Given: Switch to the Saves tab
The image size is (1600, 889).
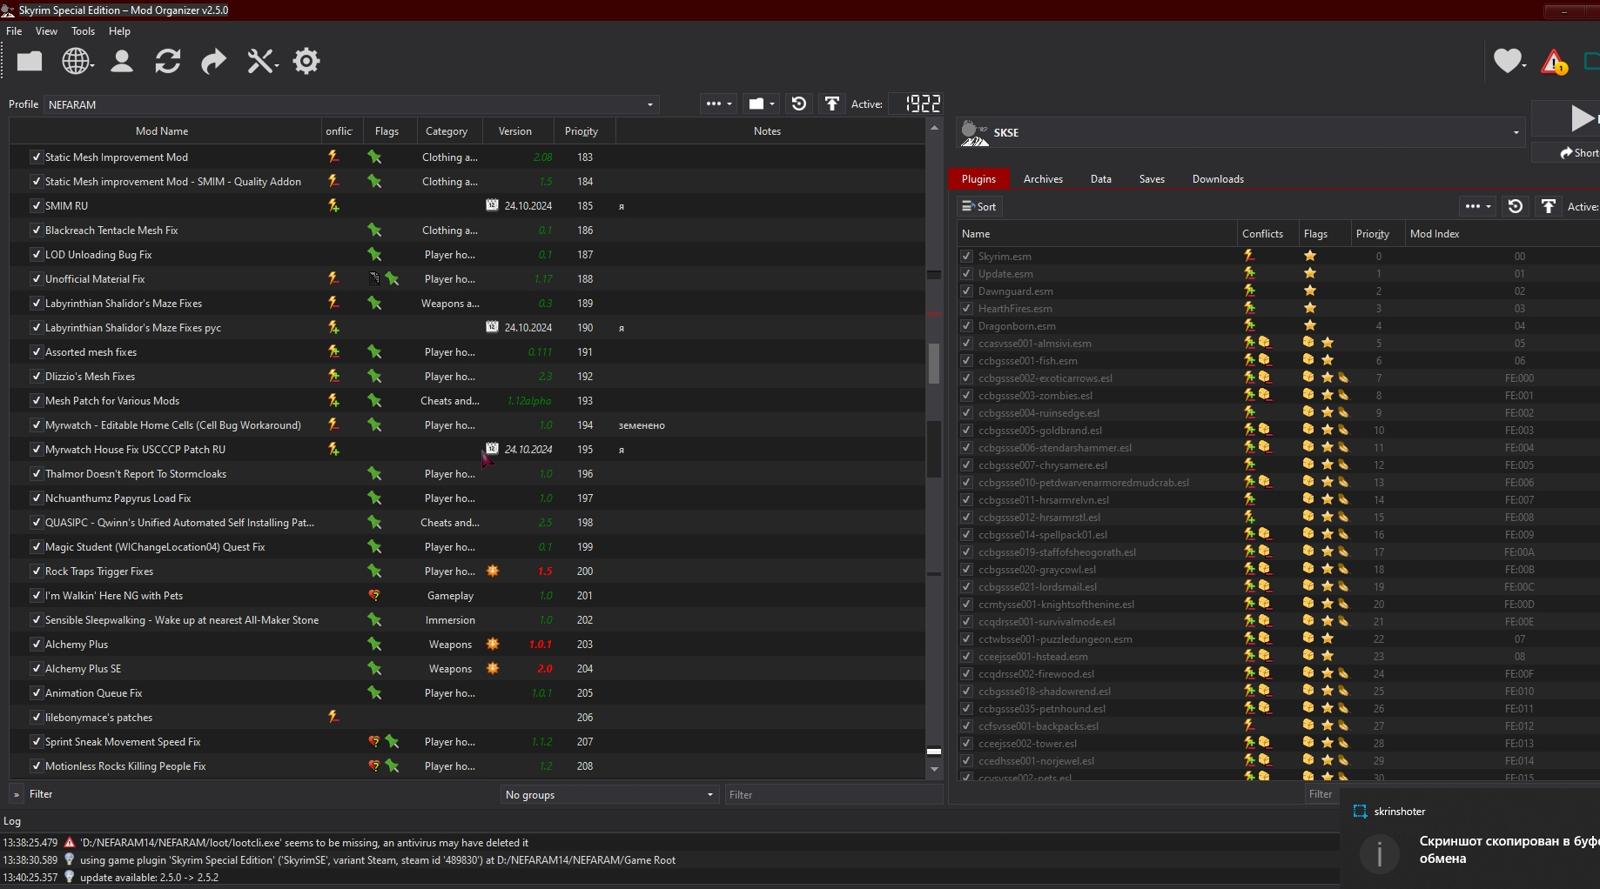Looking at the screenshot, I should click(x=1152, y=179).
